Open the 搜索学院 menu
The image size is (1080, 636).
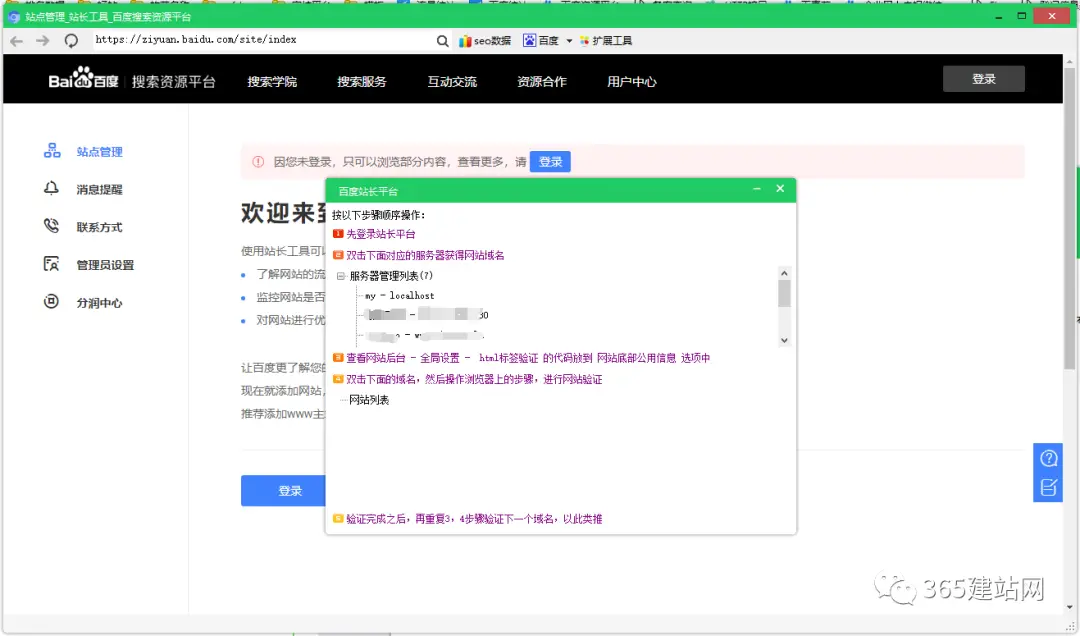[x=272, y=82]
